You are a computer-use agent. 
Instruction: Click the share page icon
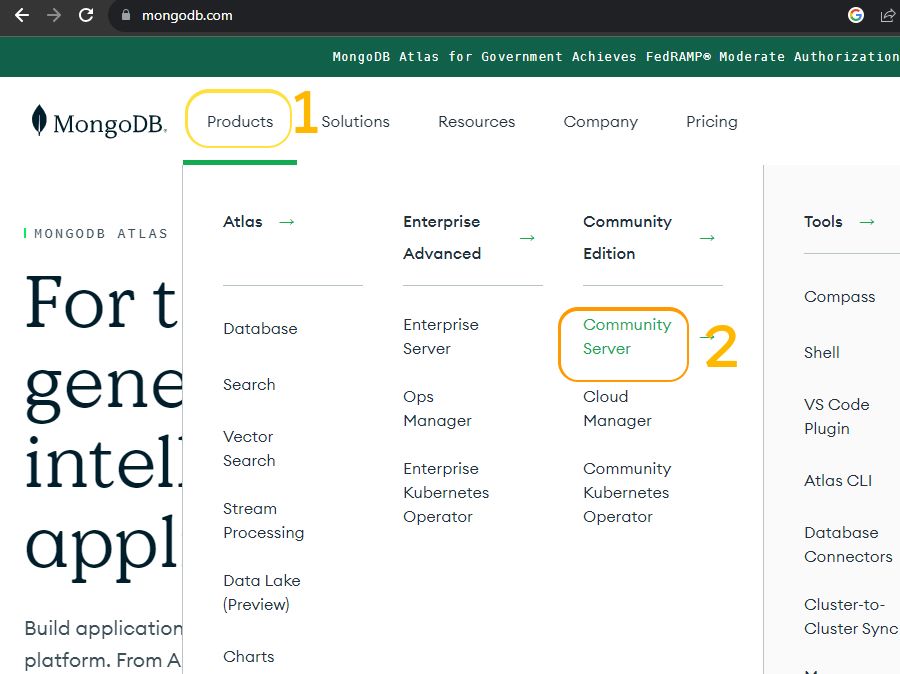click(x=887, y=16)
